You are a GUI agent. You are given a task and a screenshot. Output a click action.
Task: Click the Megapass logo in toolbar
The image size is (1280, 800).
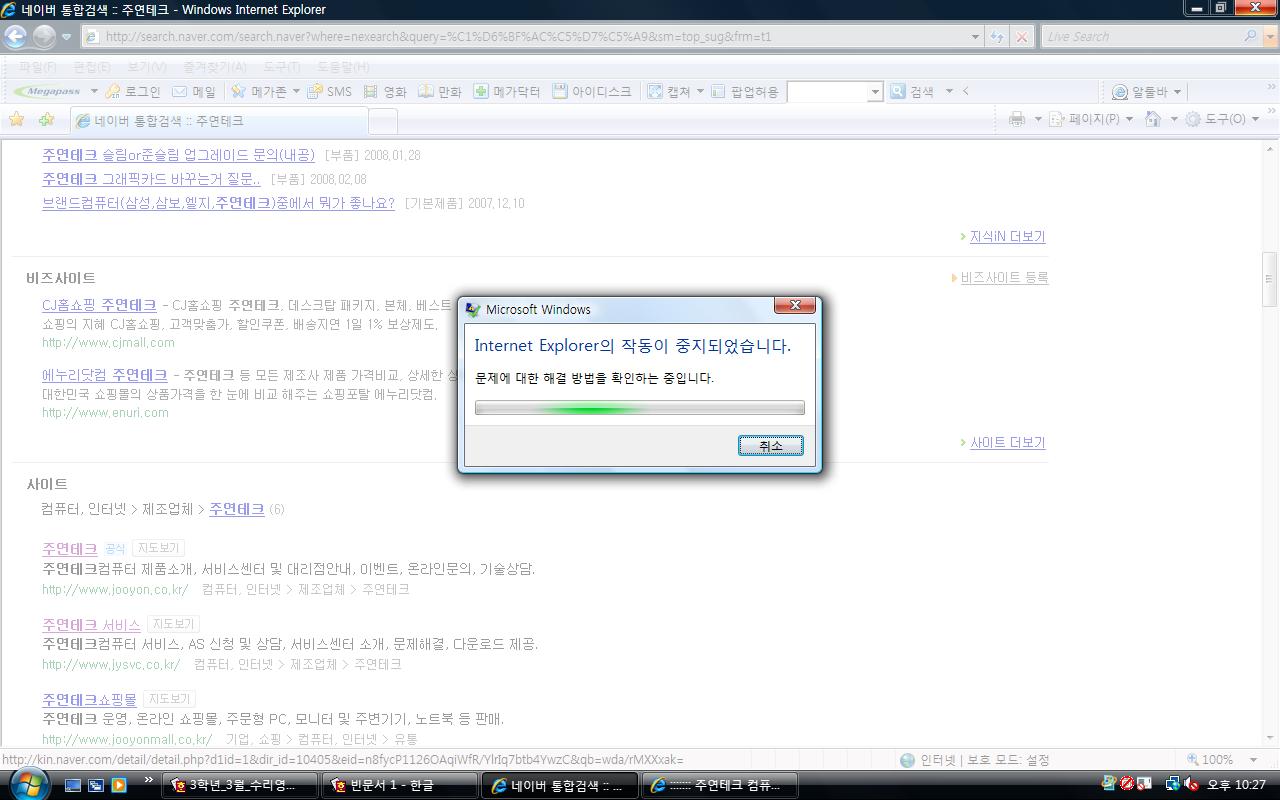[47, 91]
